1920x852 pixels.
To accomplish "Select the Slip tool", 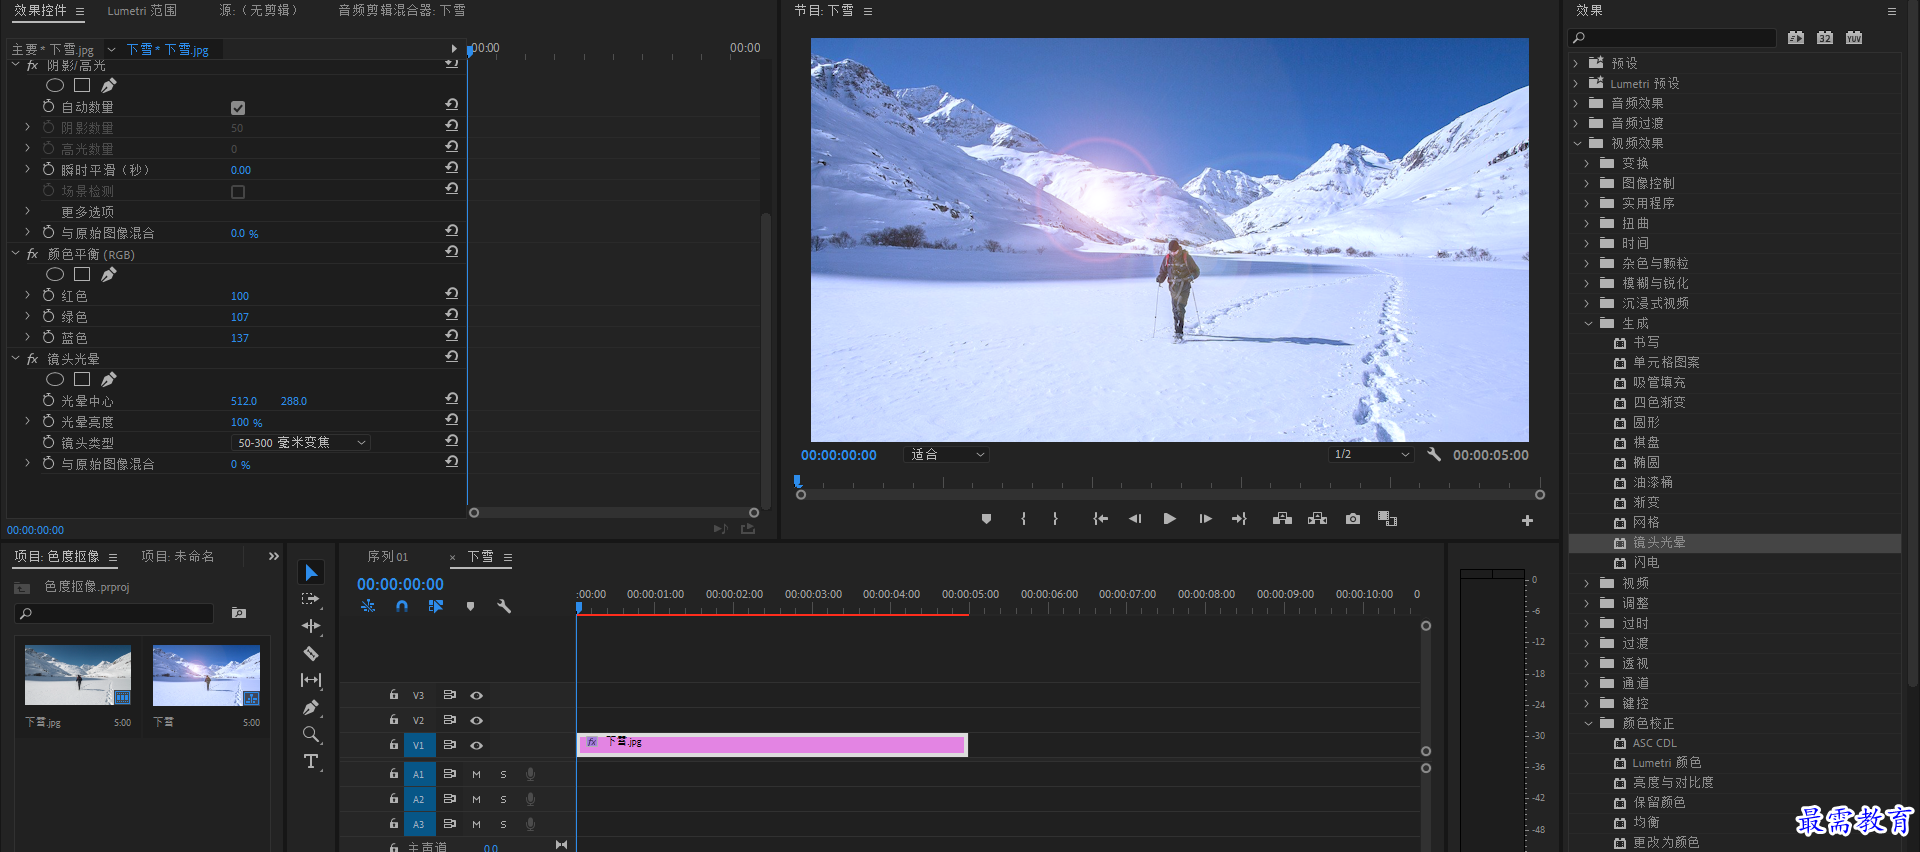I will pyautogui.click(x=311, y=680).
